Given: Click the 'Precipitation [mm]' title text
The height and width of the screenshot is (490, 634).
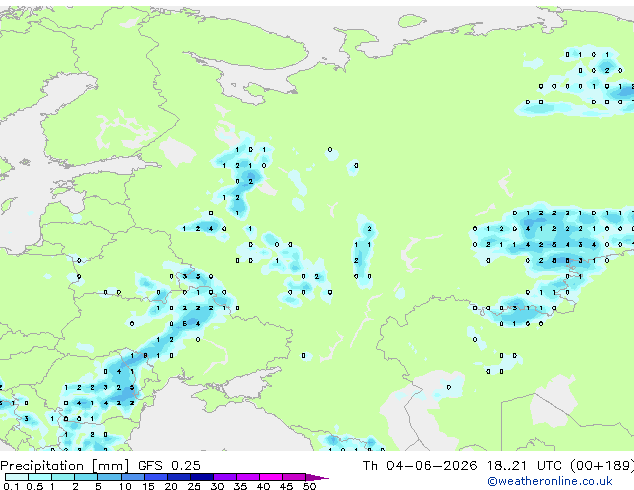Looking at the screenshot, I should point(65,466).
